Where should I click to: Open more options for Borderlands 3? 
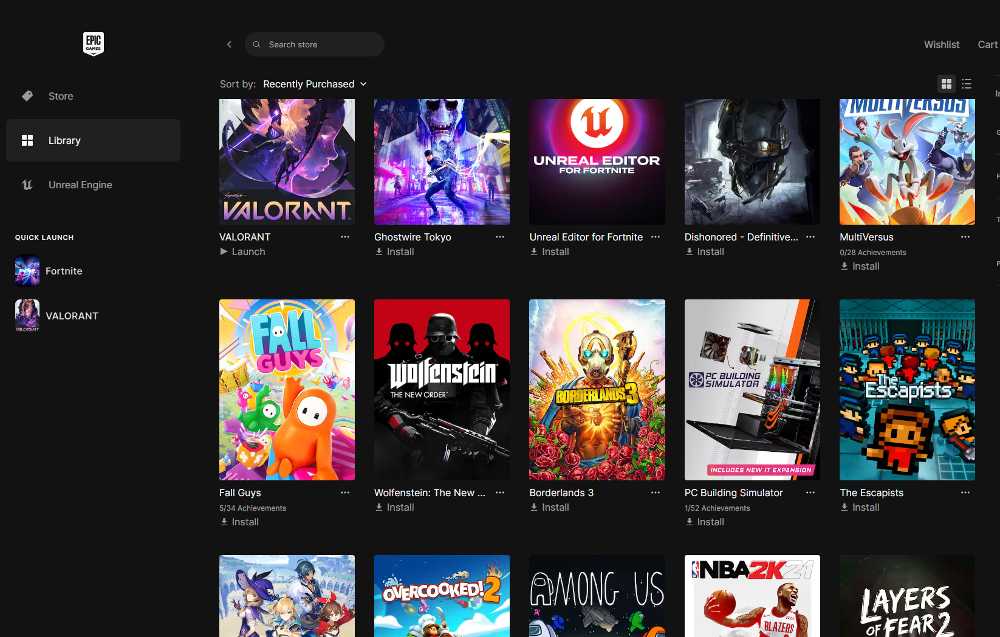click(655, 493)
